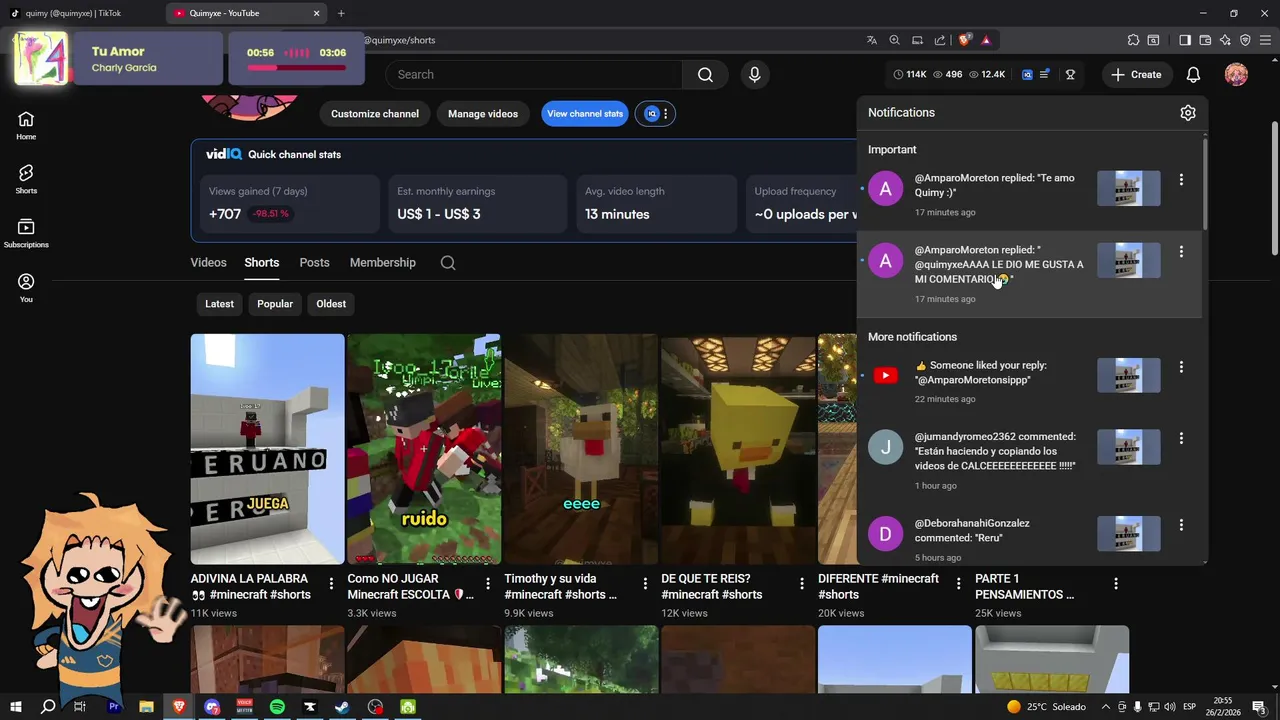Viewport: 1280px width, 720px height.
Task: Open Brave Leo AI sparkle icon
Action: 1225,40
